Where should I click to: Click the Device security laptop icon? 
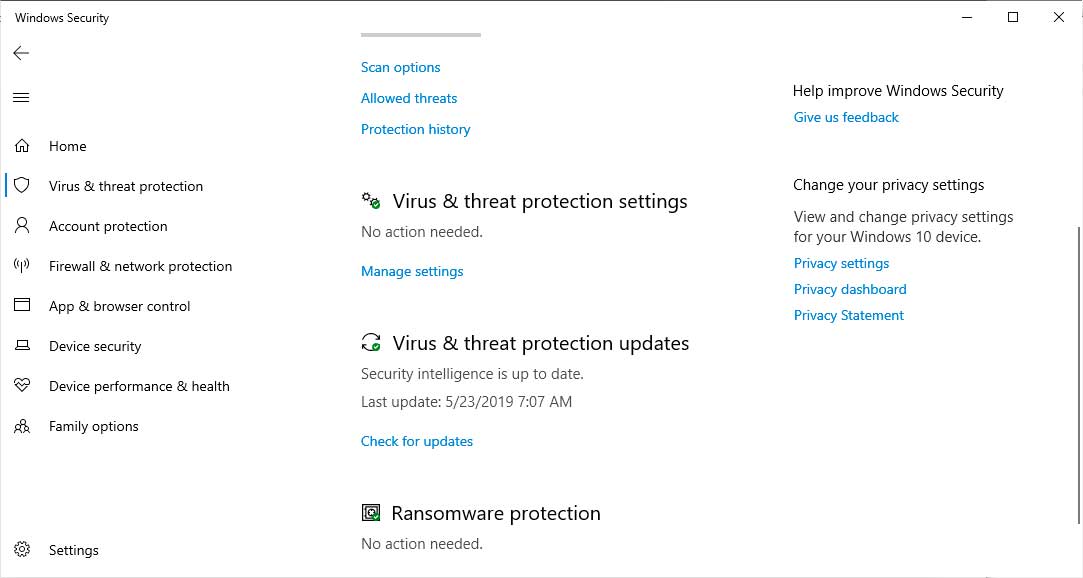click(x=22, y=346)
